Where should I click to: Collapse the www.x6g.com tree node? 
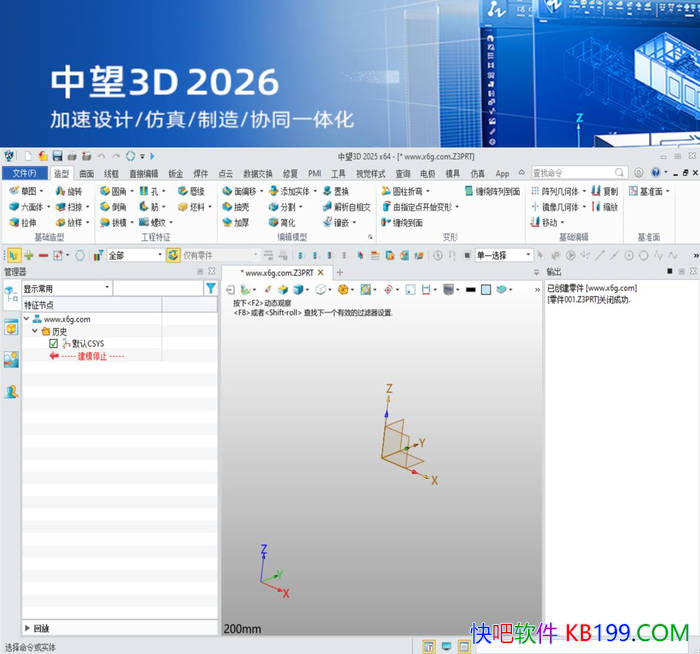(x=26, y=319)
